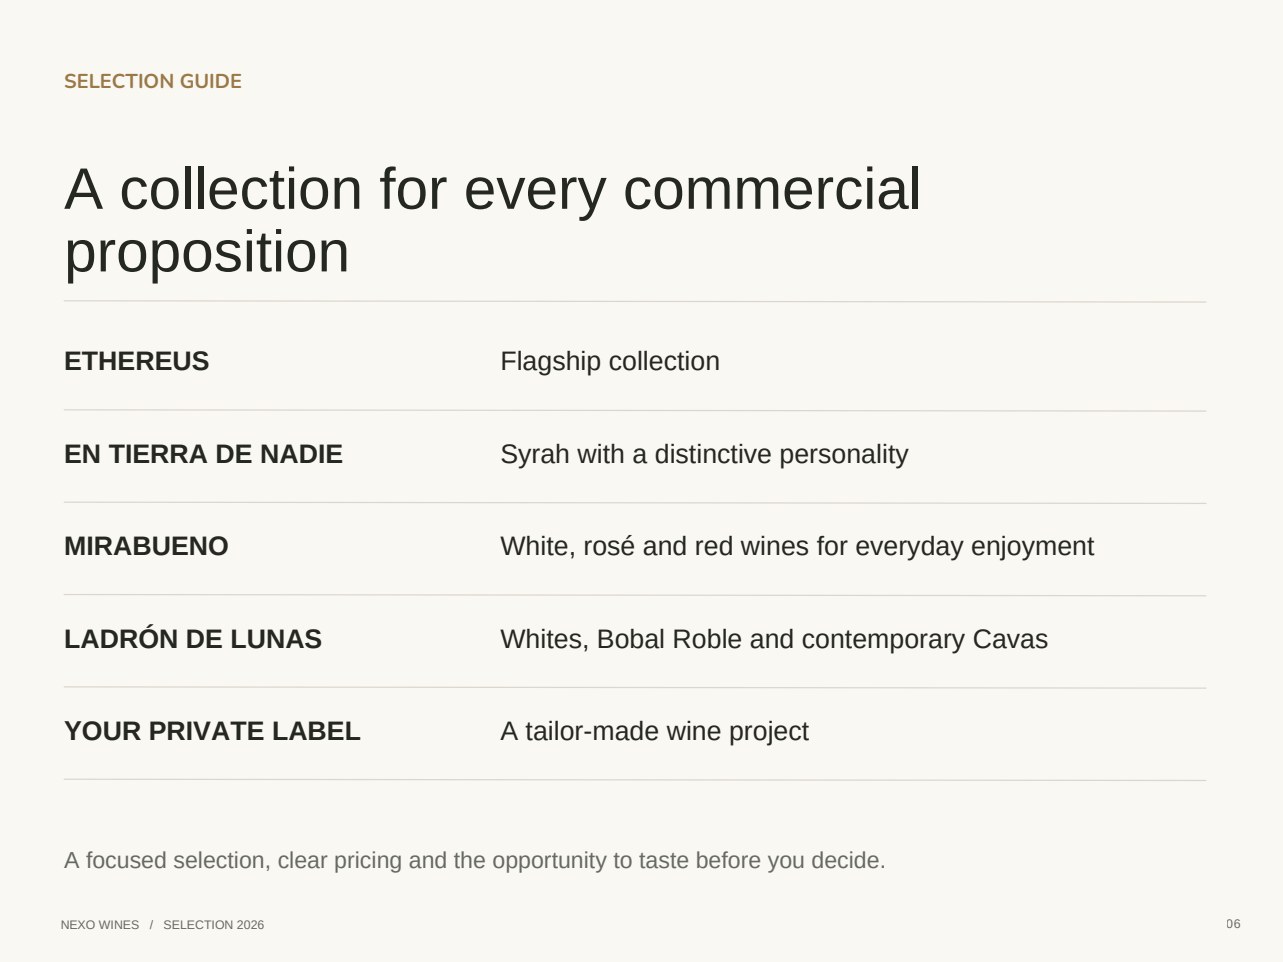Select 'White, rosé and red wines' description

click(x=797, y=546)
